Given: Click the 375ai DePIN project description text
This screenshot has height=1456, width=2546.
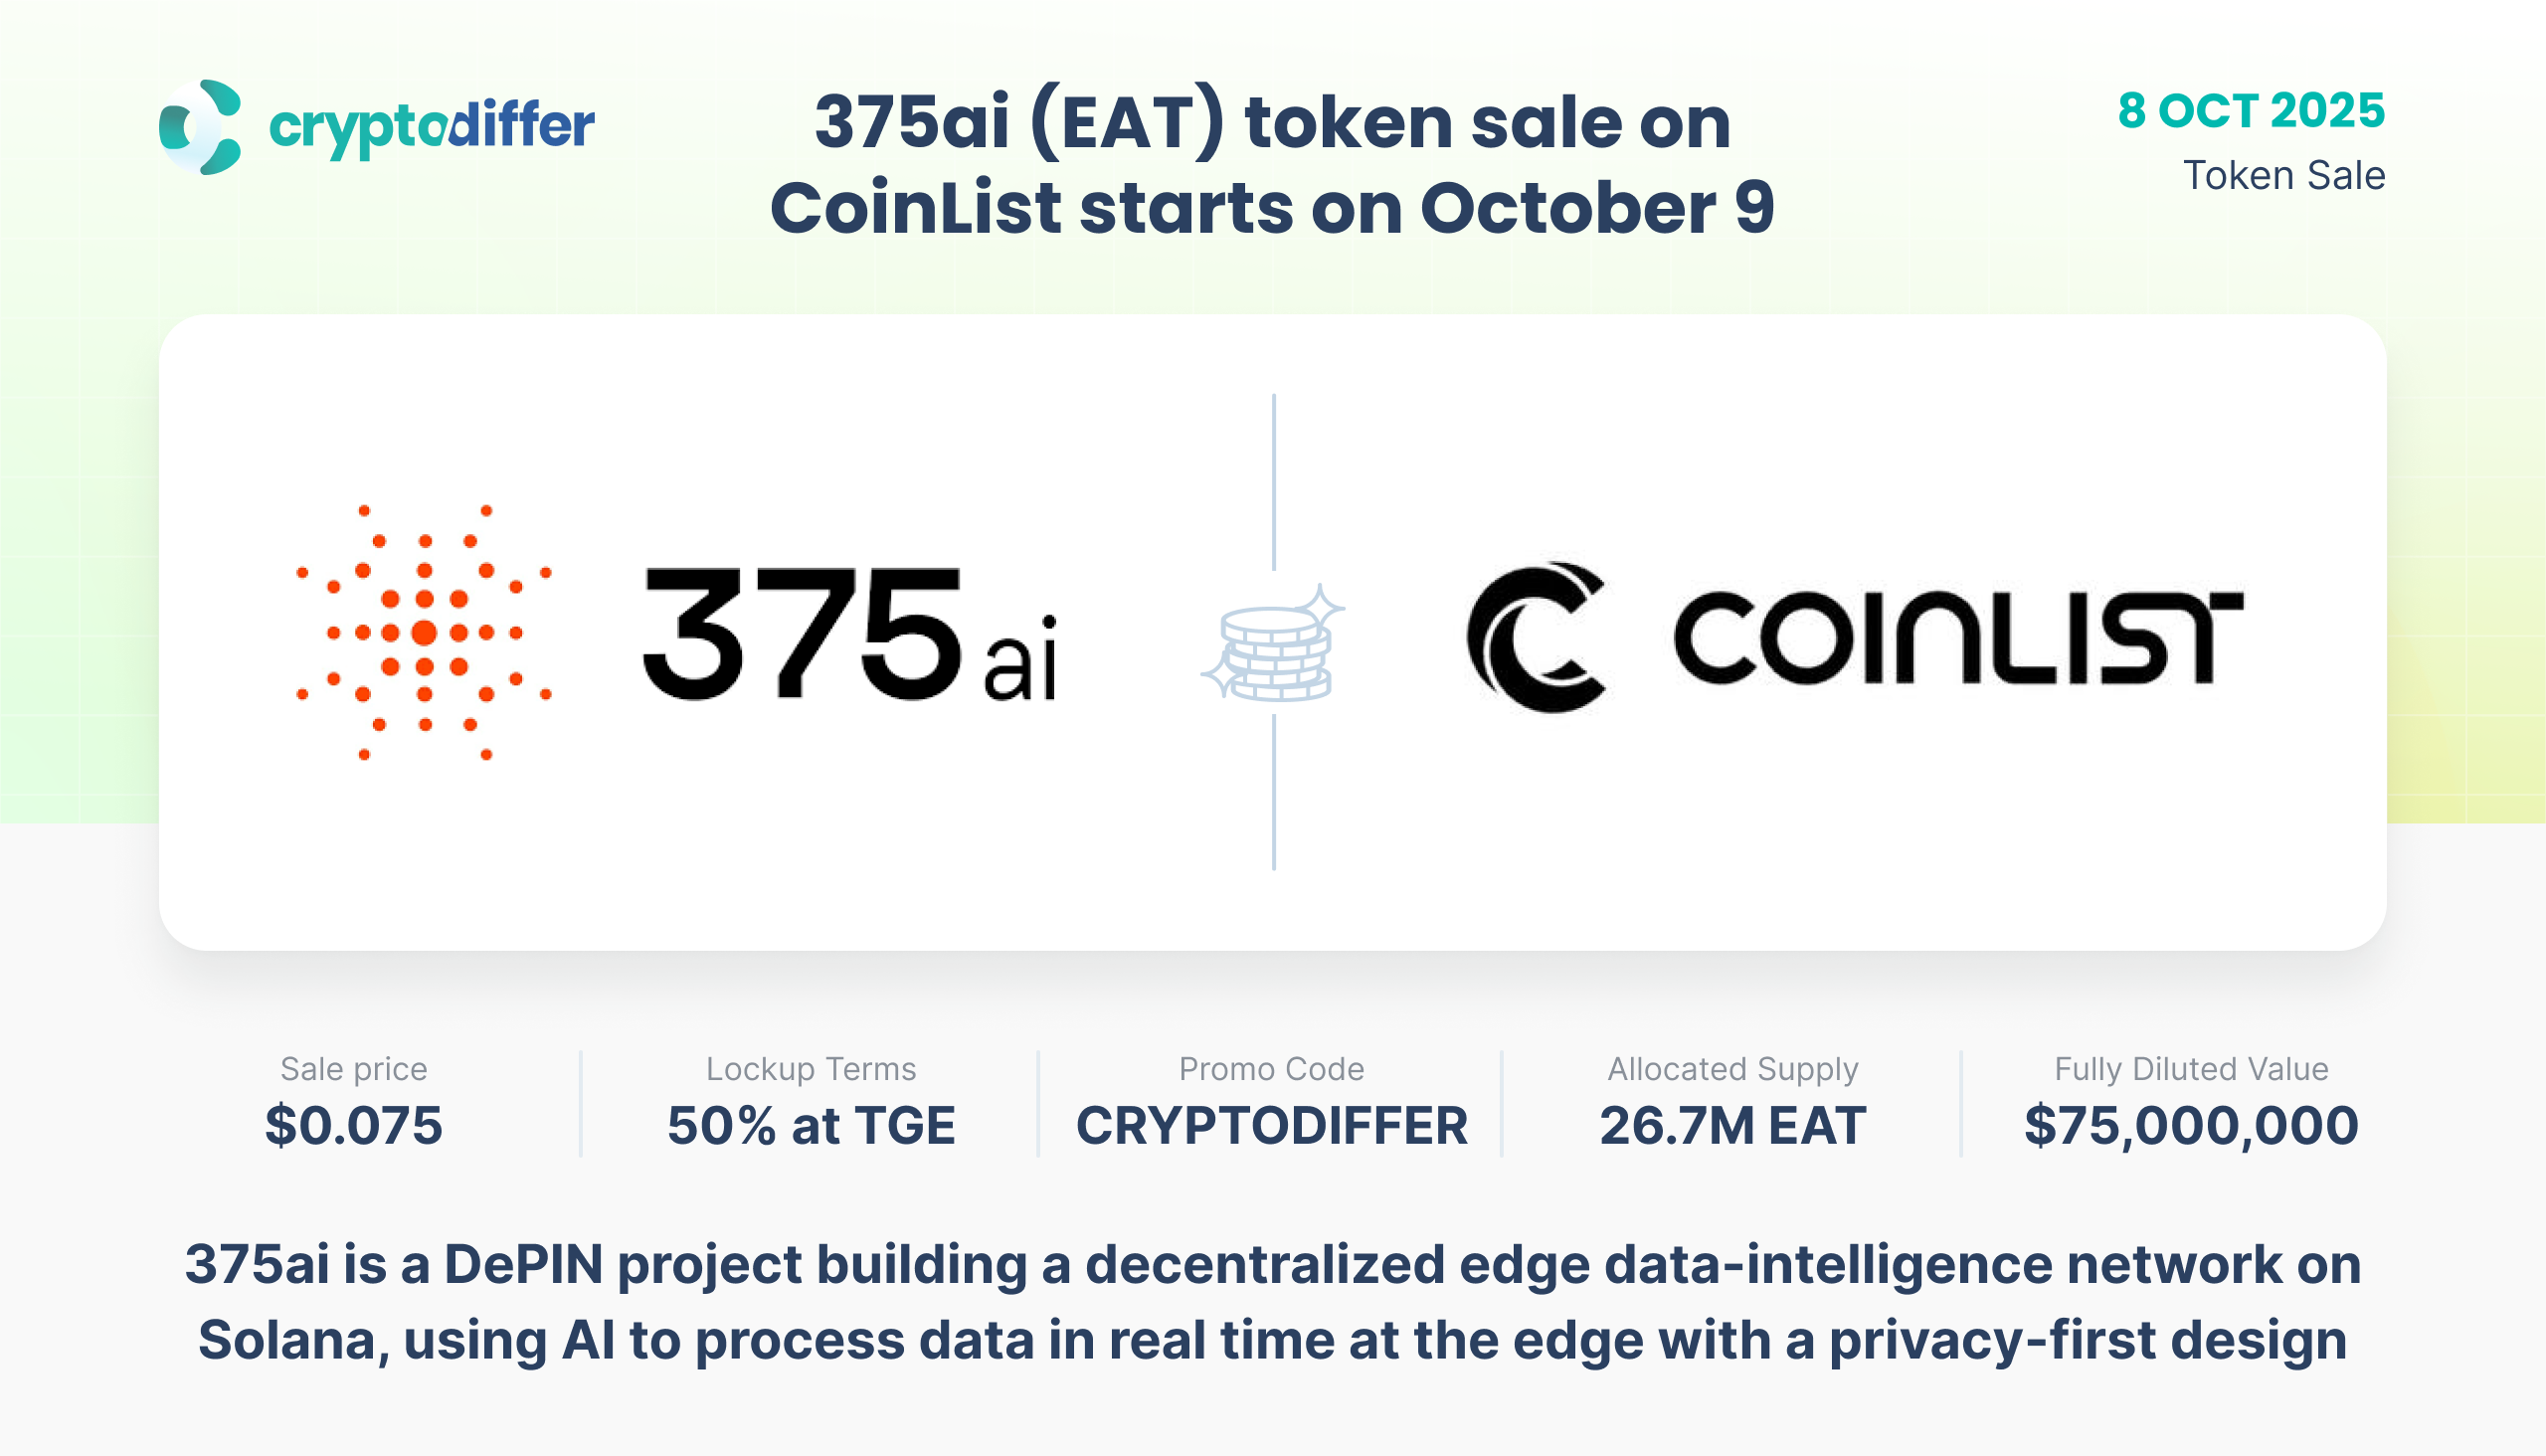Looking at the screenshot, I should 1272,1302.
